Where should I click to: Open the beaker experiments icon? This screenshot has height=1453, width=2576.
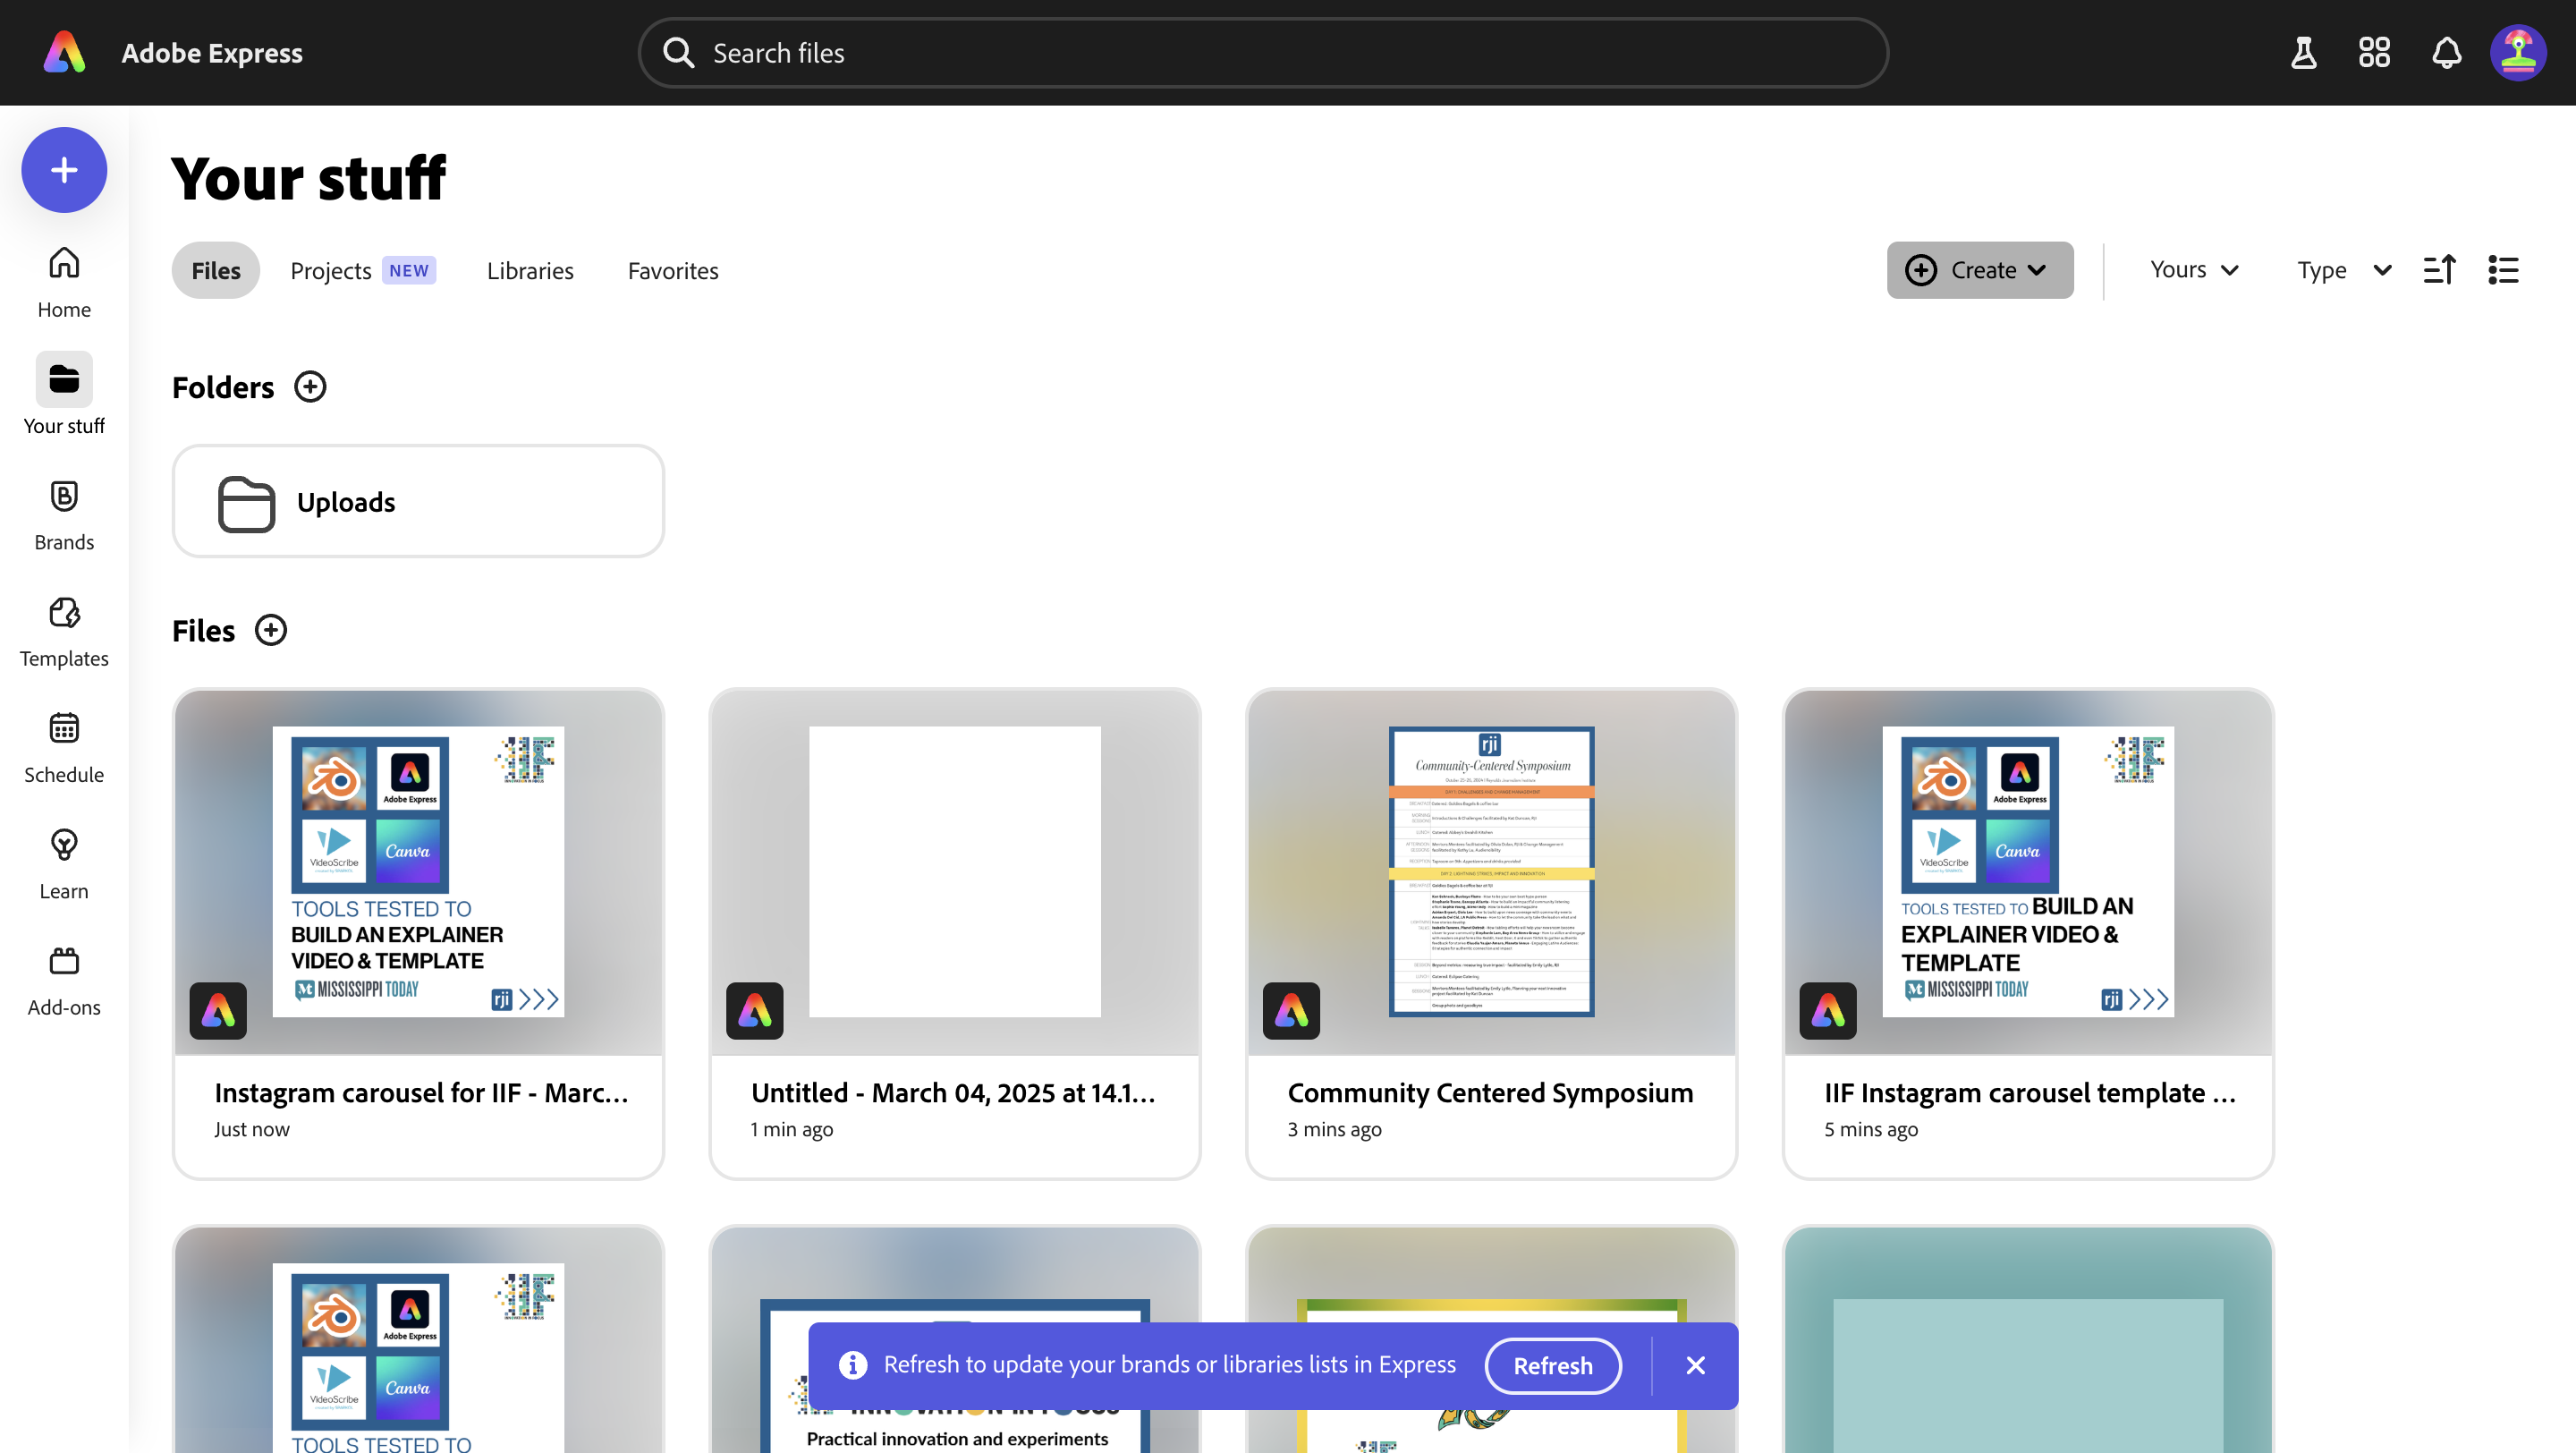click(x=2303, y=53)
